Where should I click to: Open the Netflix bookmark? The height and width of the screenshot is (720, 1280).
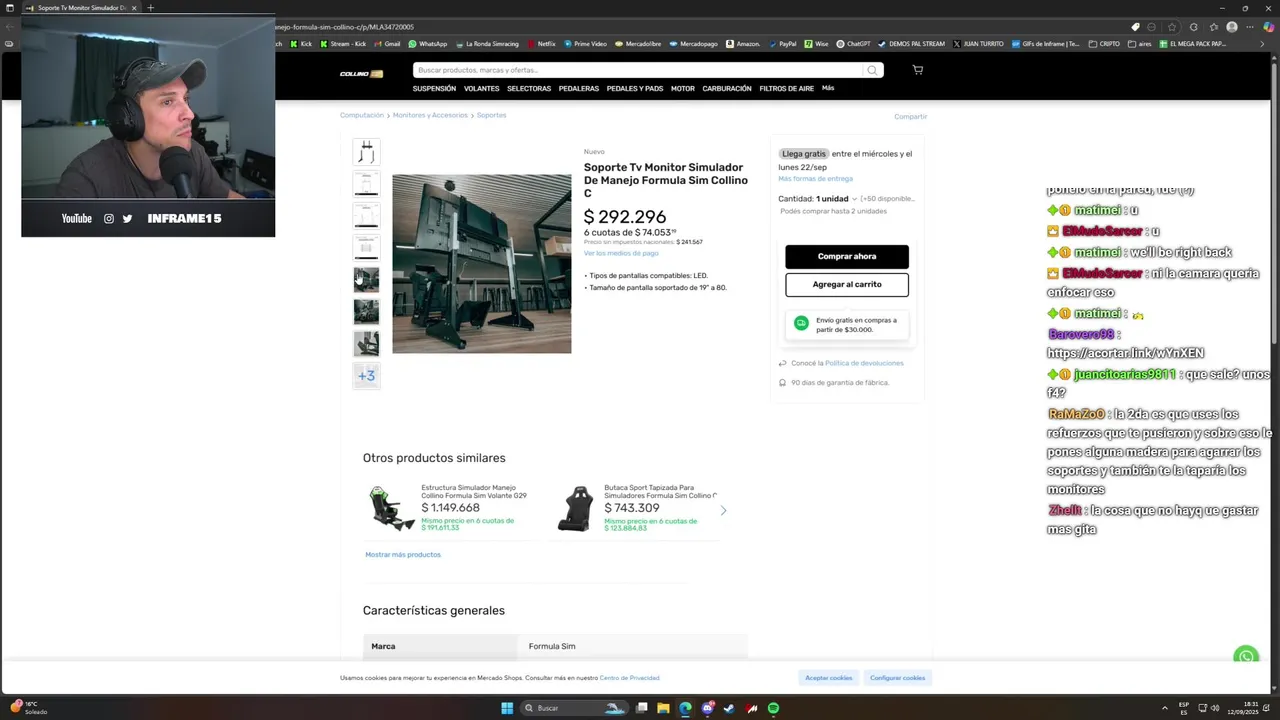pyautogui.click(x=540, y=44)
